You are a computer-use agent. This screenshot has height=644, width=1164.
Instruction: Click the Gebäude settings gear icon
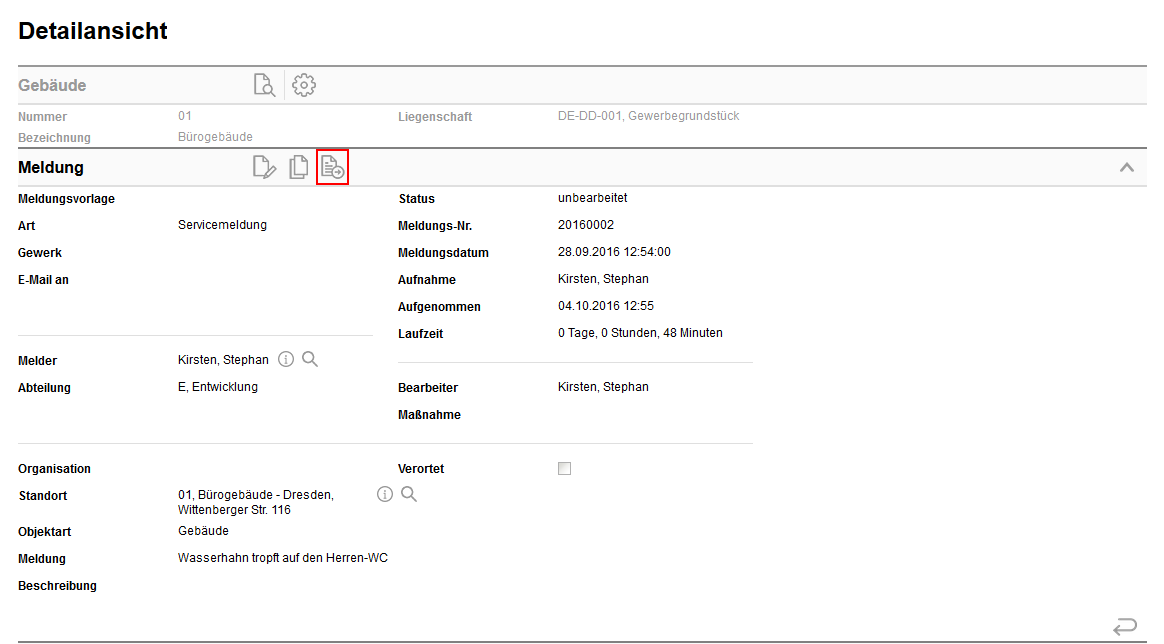point(304,85)
